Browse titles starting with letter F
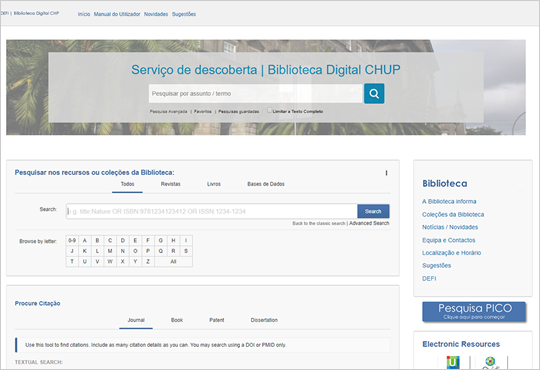This screenshot has height=370, width=540. click(x=148, y=240)
